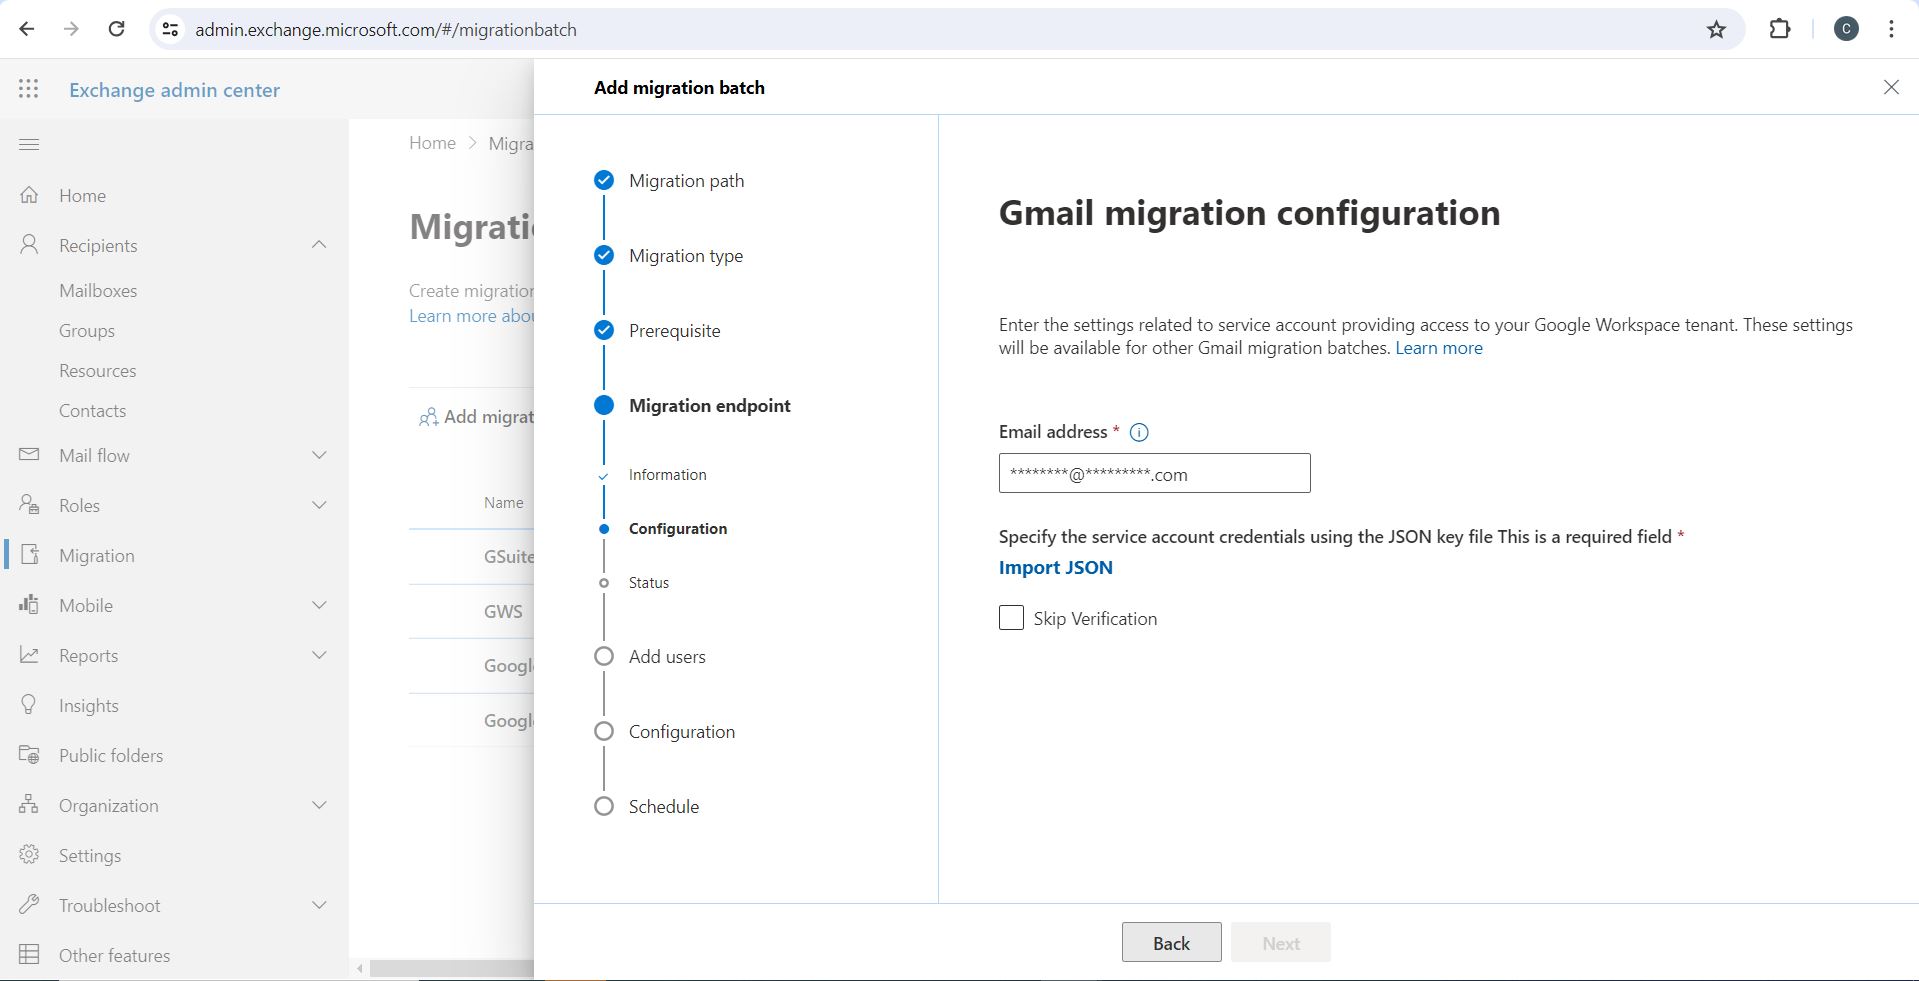Select Migration in the left navigation
Screen dimensions: 1919x981
click(x=96, y=555)
